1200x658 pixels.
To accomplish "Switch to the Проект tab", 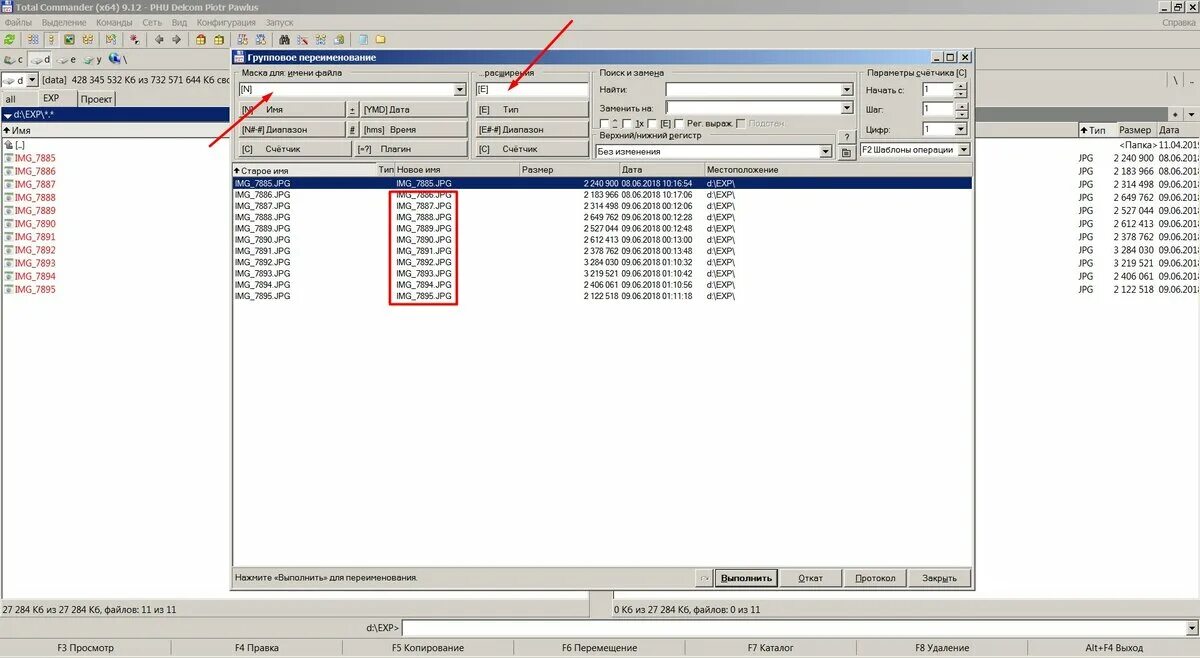I will 97,99.
